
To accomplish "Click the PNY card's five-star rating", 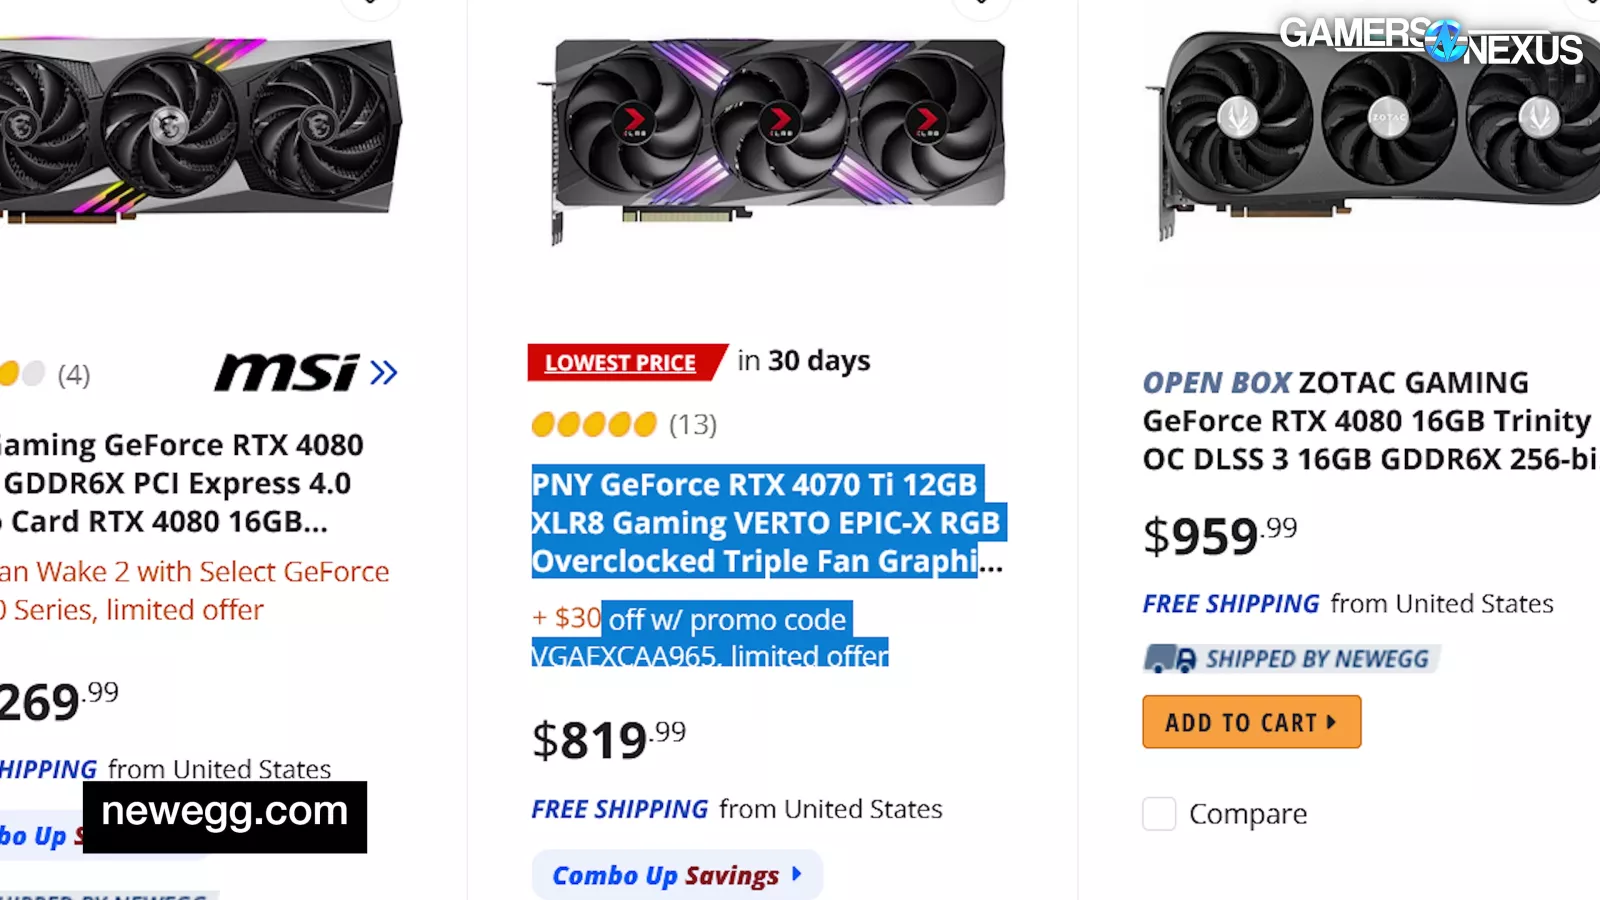I will click(x=594, y=425).
